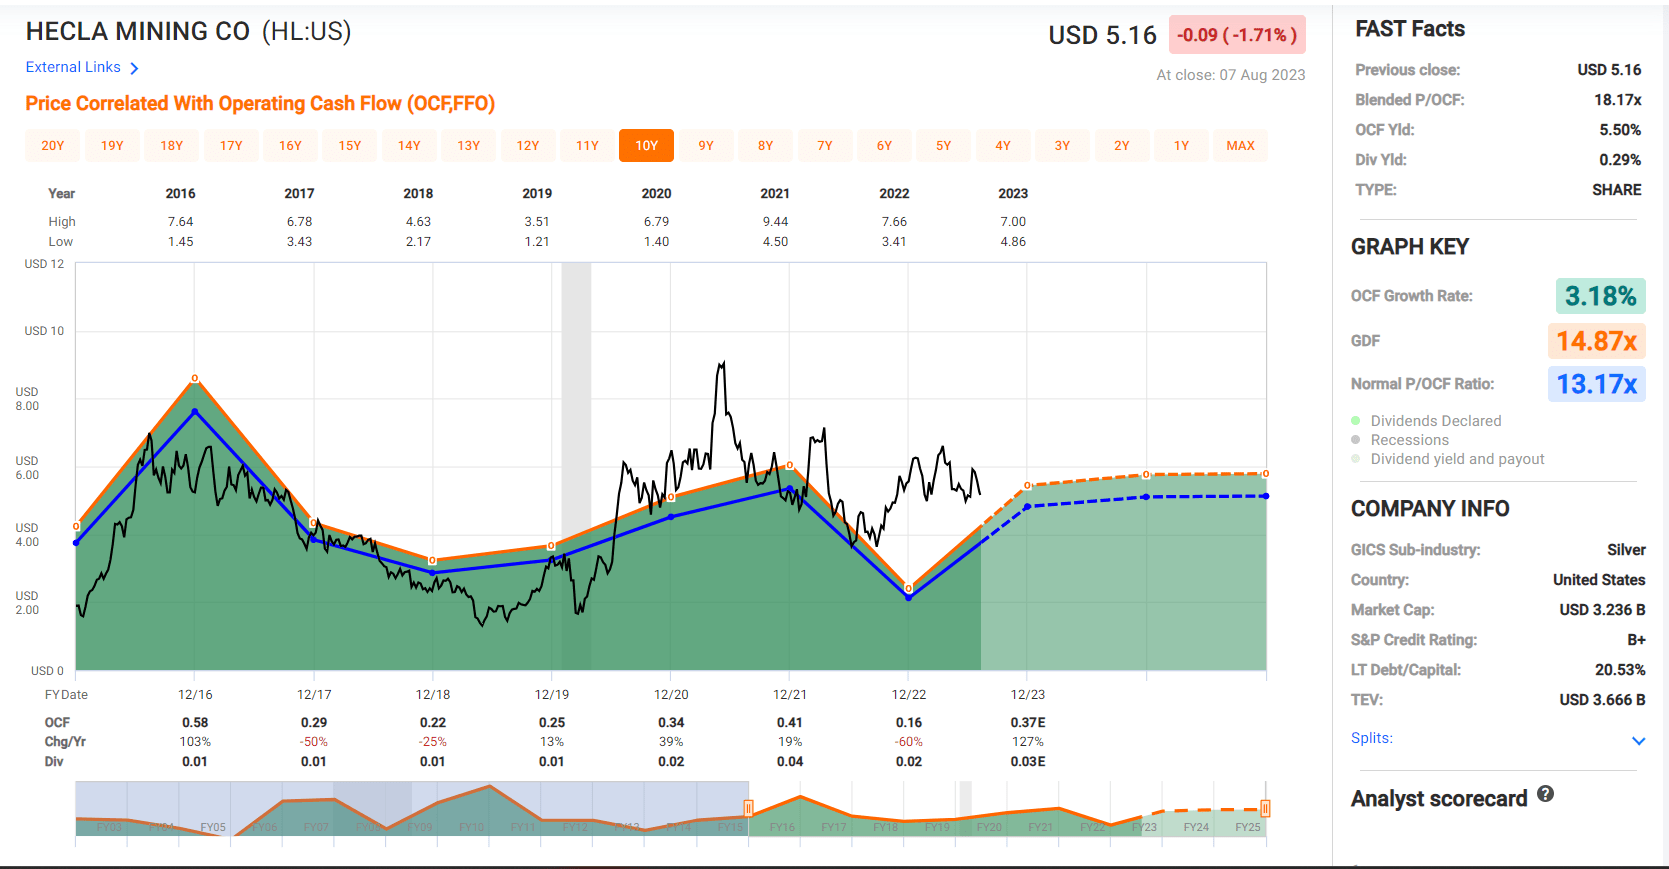Screen dimensions: 1669x869
Task: Click the LT Debt/Capital 20.53% value
Action: (x=1620, y=670)
